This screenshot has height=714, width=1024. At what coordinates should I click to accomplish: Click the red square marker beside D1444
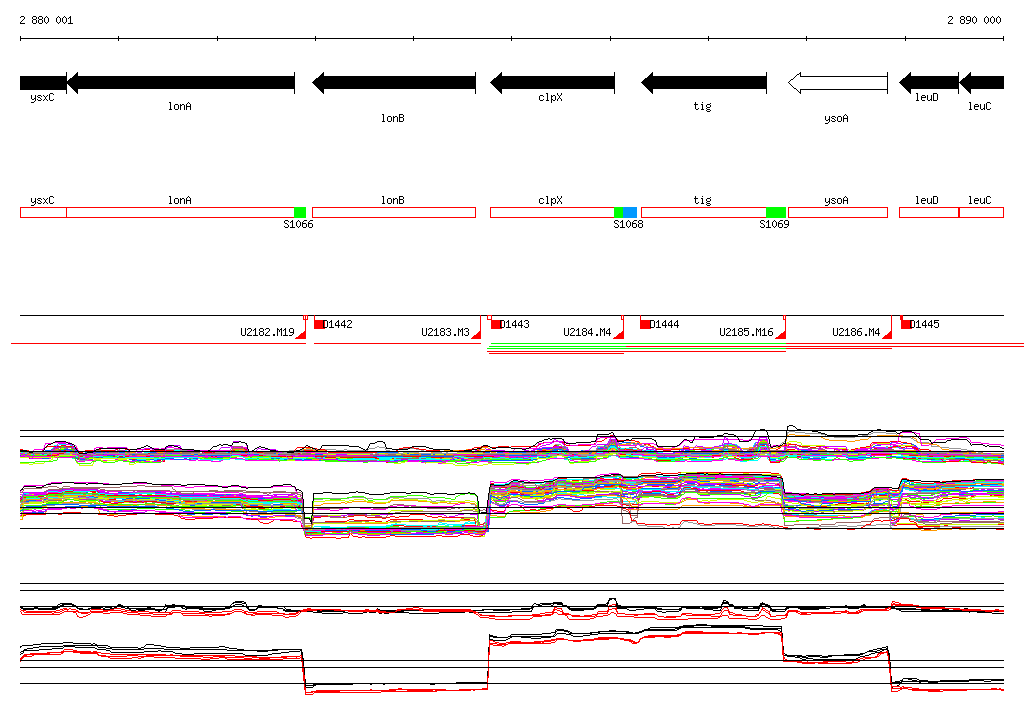(x=645, y=324)
